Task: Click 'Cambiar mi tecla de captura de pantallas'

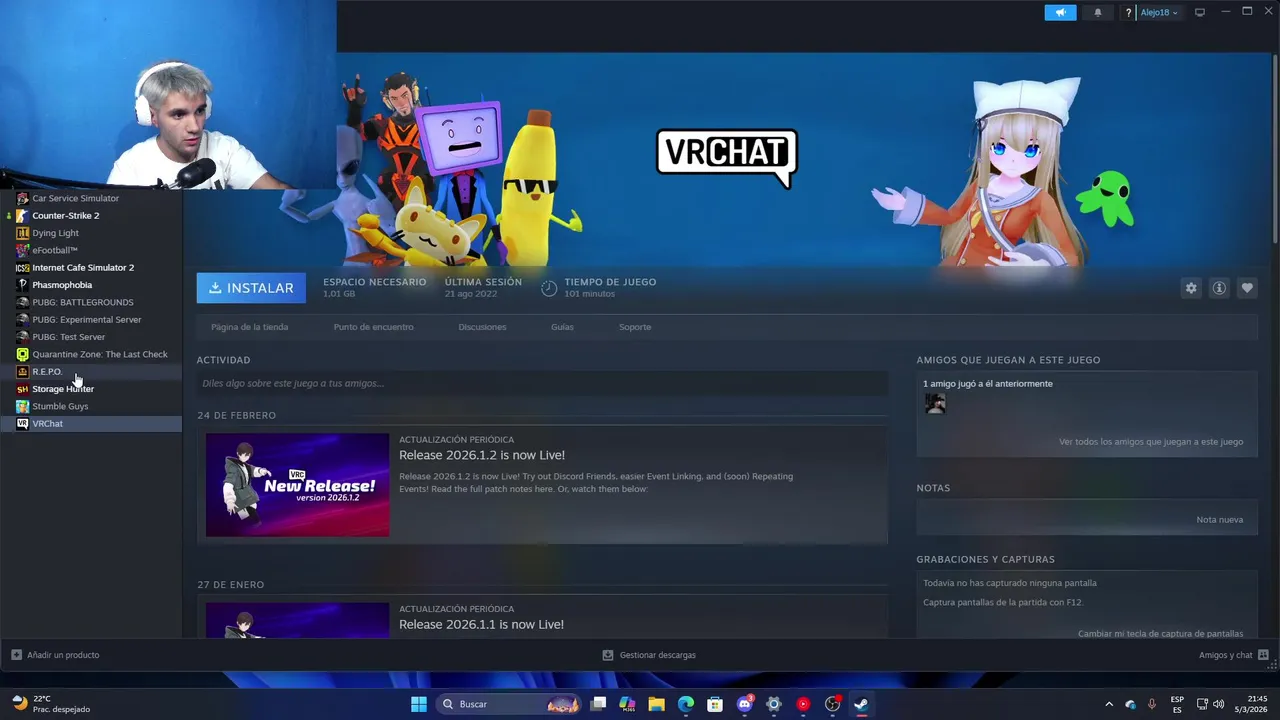Action: (x=1161, y=634)
